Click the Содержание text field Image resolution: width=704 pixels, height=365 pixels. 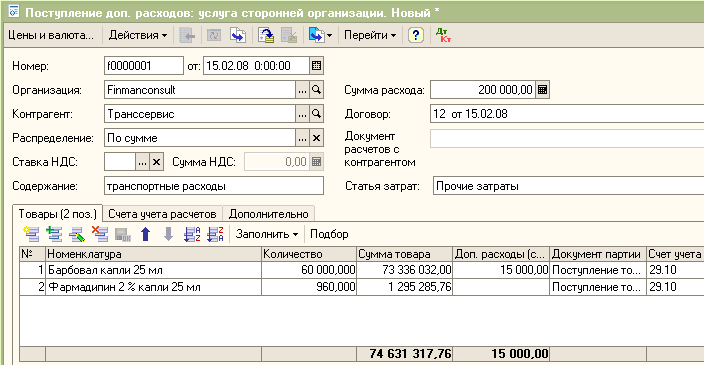coord(214,186)
